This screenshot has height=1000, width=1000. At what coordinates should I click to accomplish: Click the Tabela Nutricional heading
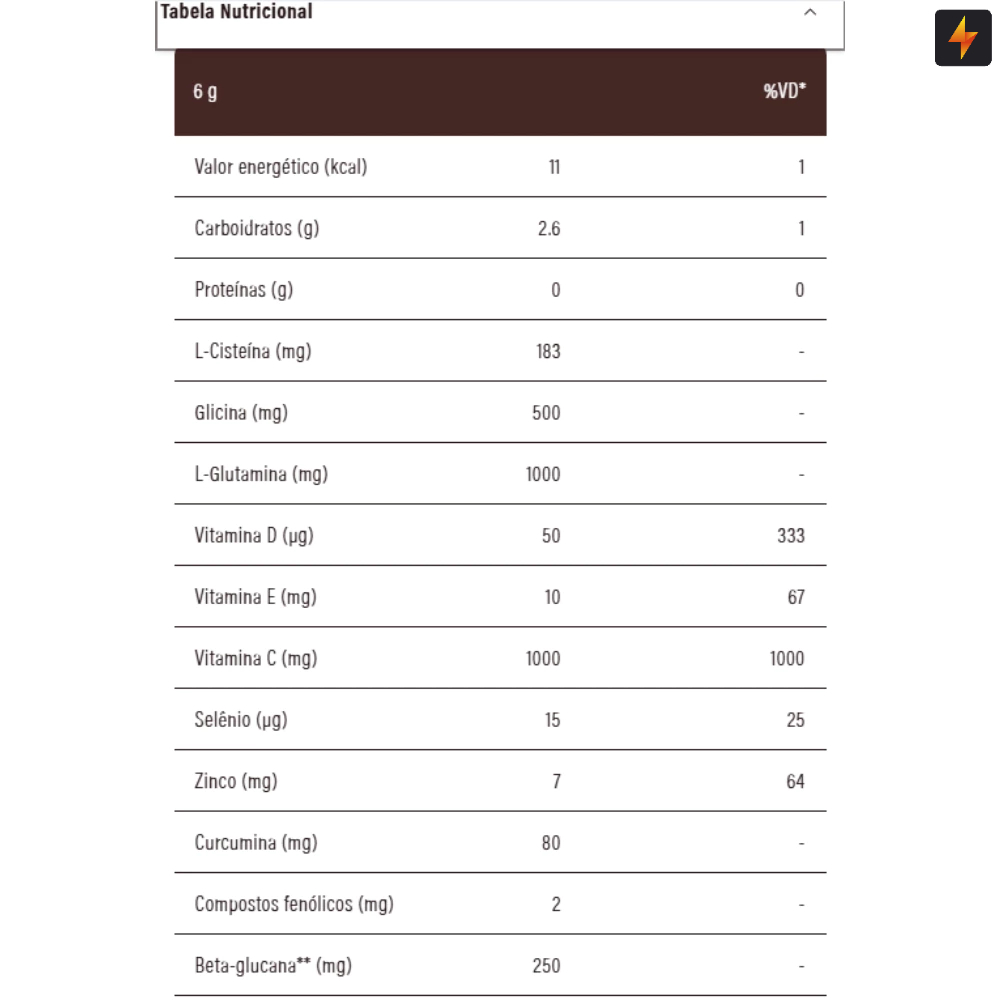click(237, 12)
